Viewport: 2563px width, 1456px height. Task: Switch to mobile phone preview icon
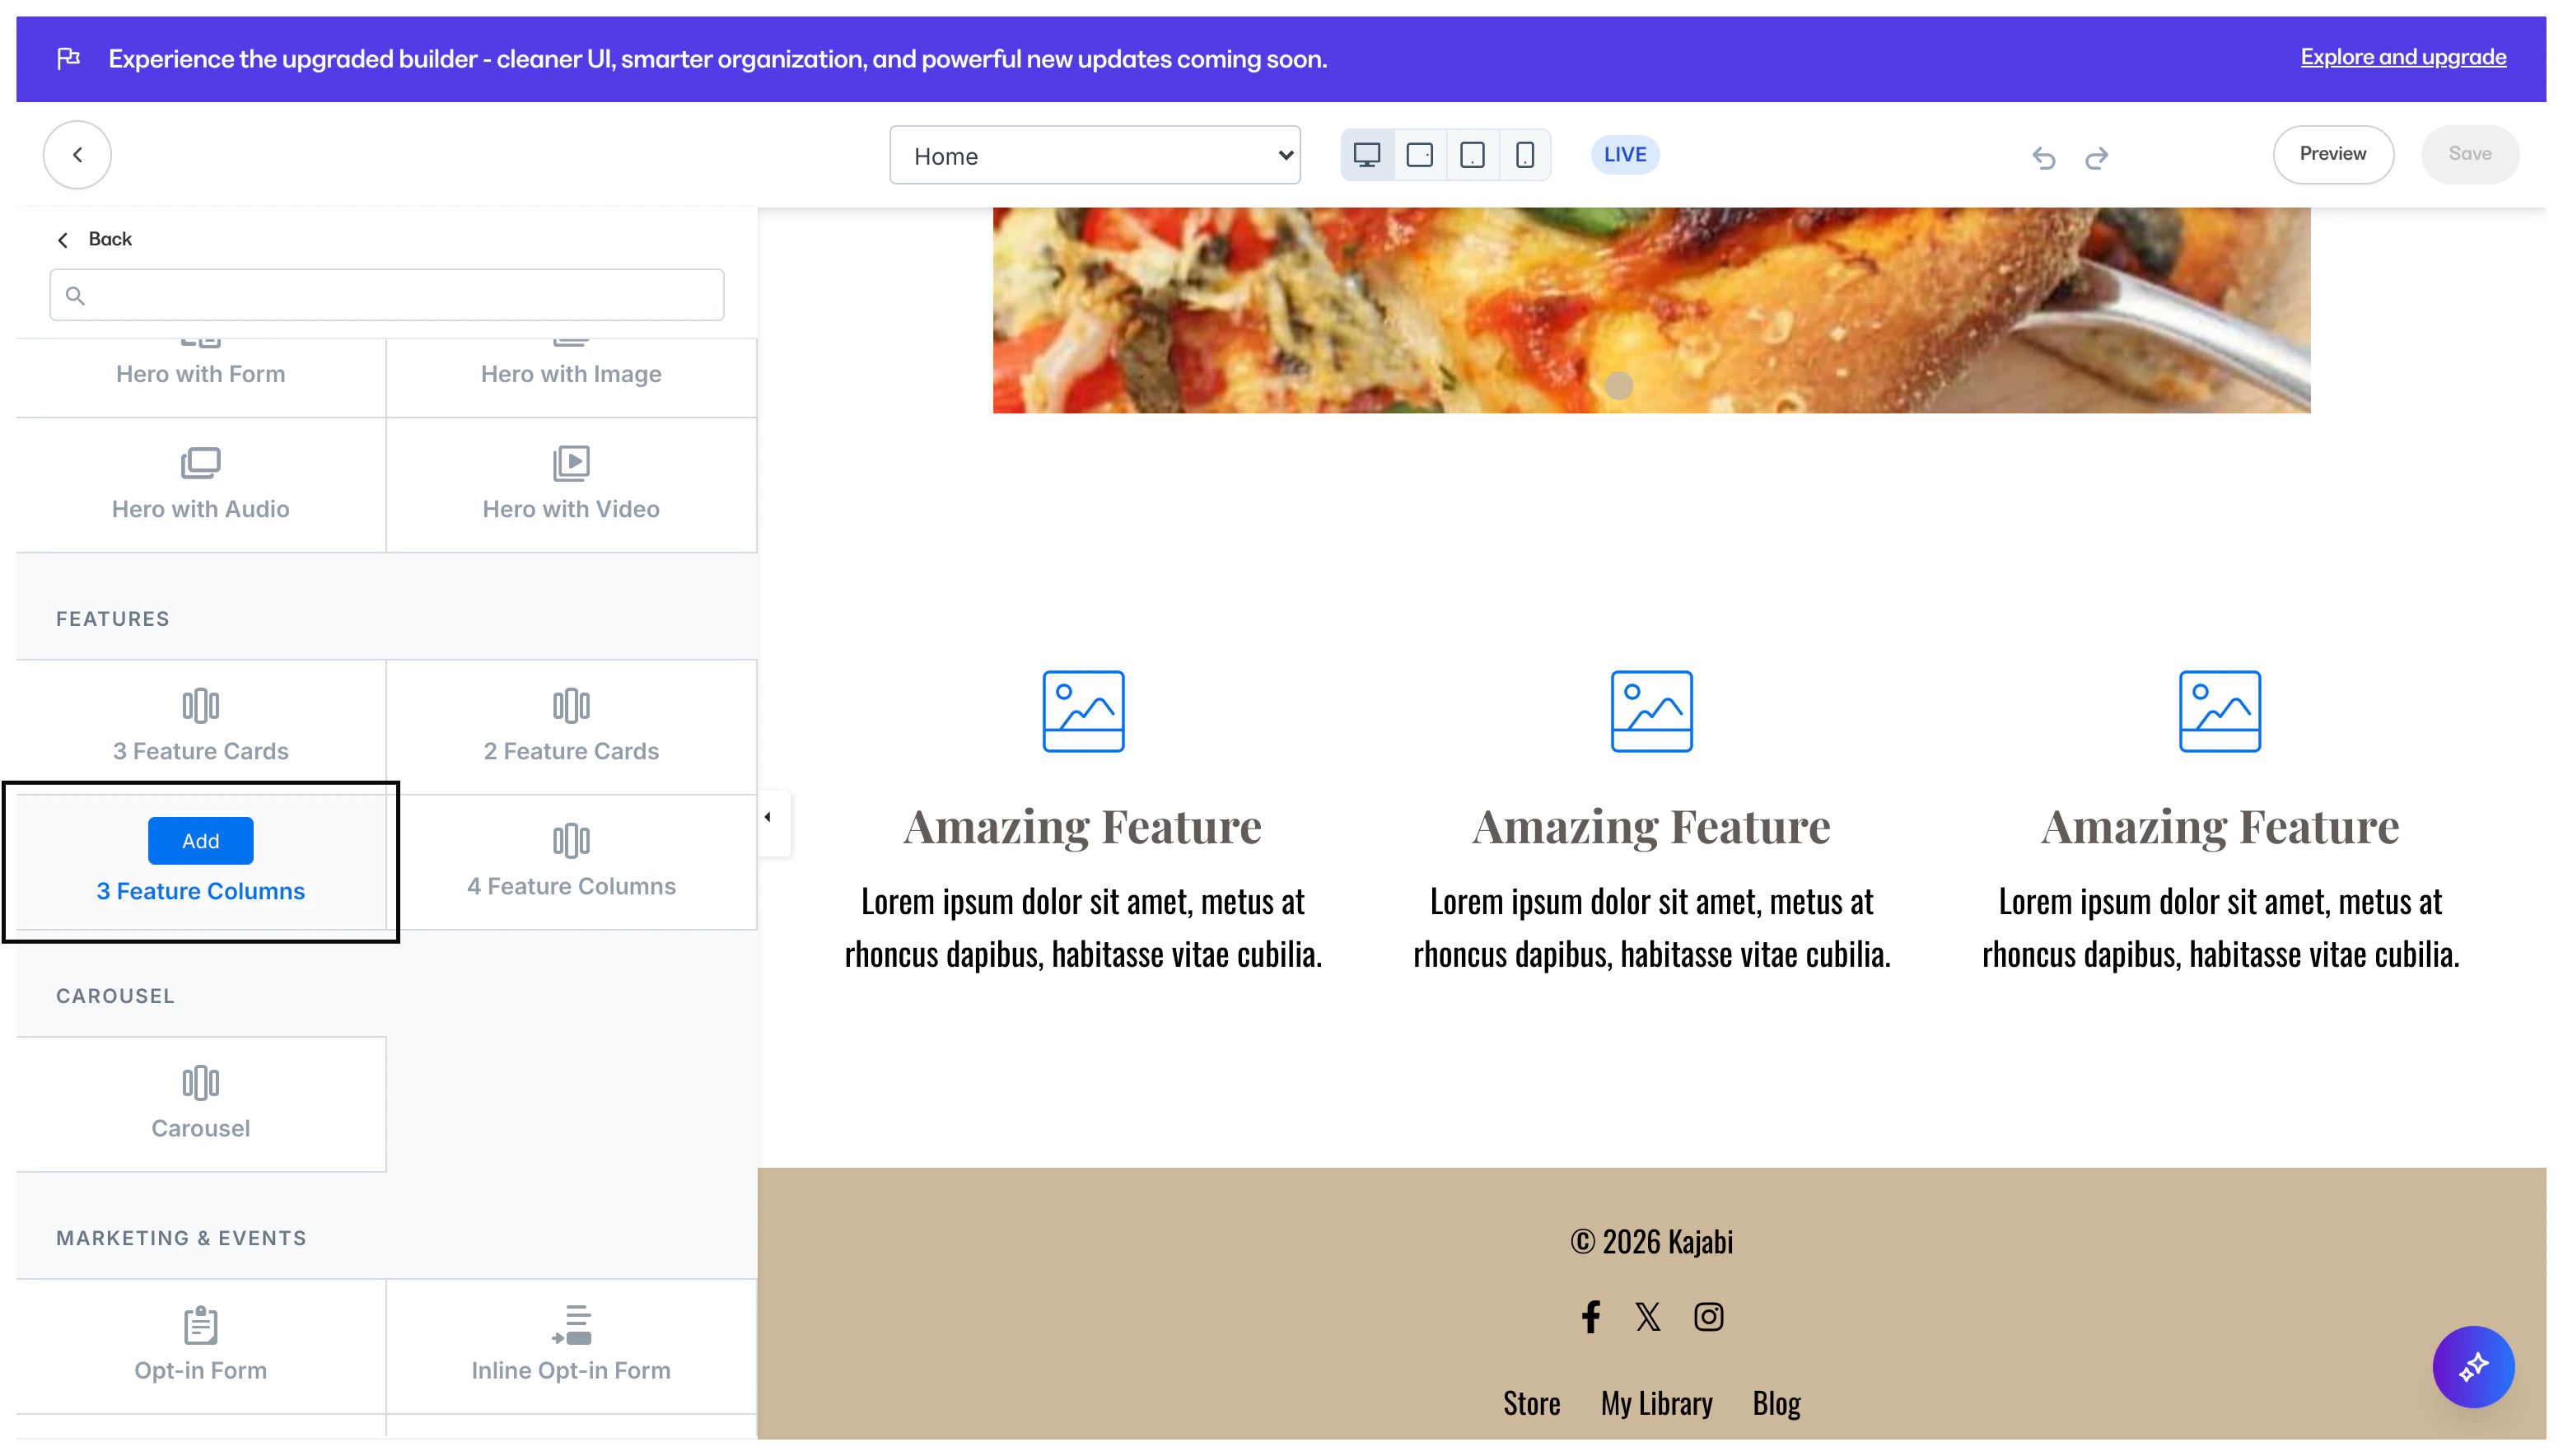(x=1524, y=155)
